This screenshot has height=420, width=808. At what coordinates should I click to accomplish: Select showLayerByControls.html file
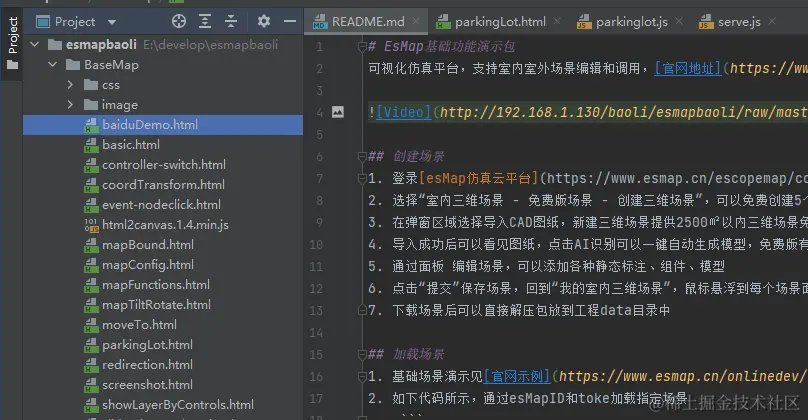[178, 405]
